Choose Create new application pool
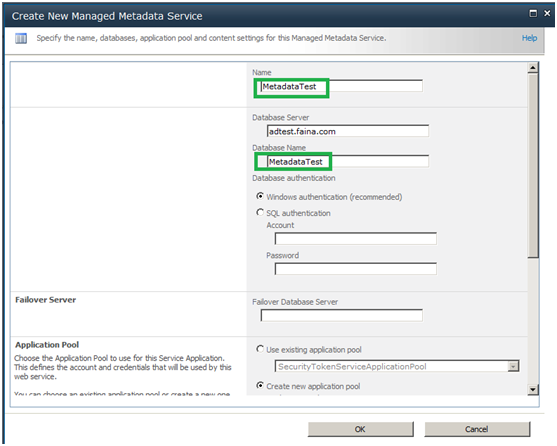This screenshot has width=557, height=446. pyautogui.click(x=260, y=386)
